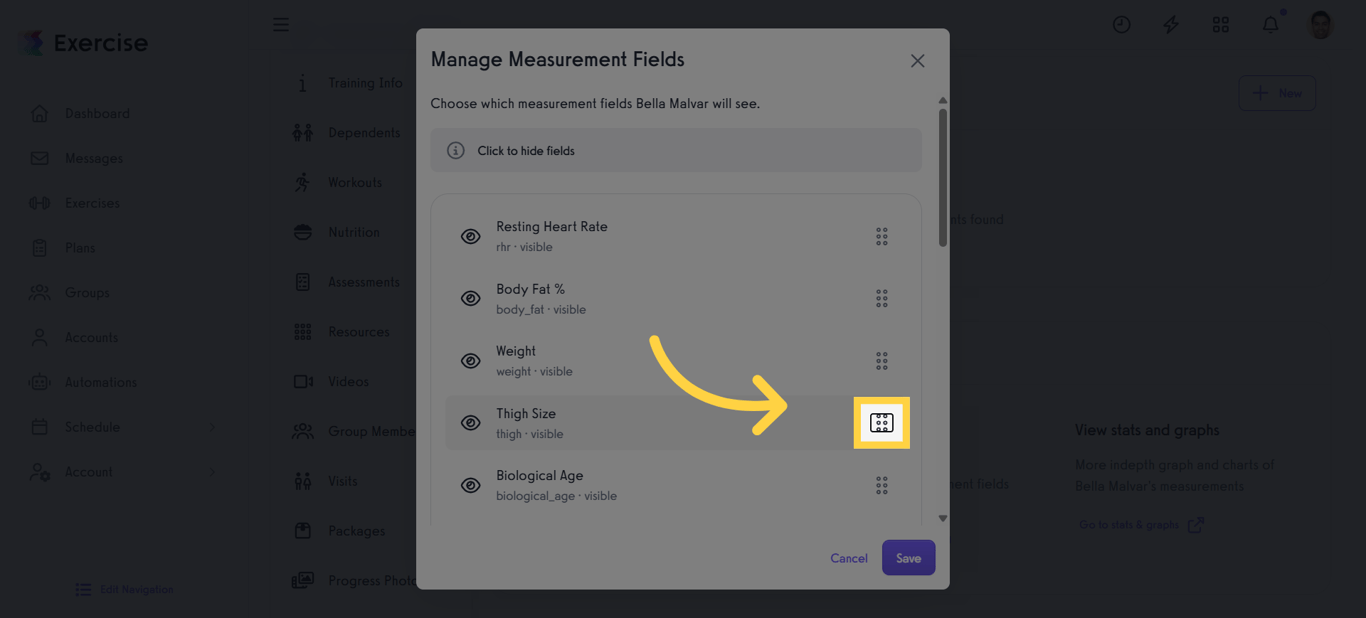The width and height of the screenshot is (1366, 618).
Task: Hide the Resting Heart Rate field
Action: point(470,237)
